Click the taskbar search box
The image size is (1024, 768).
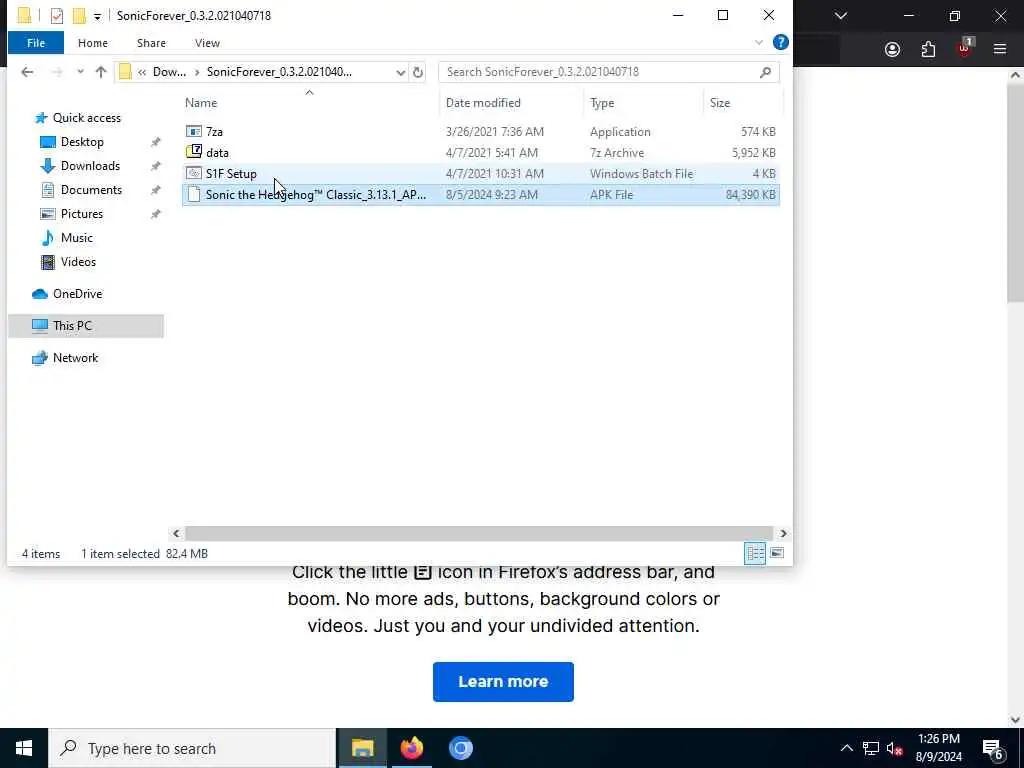click(192, 748)
